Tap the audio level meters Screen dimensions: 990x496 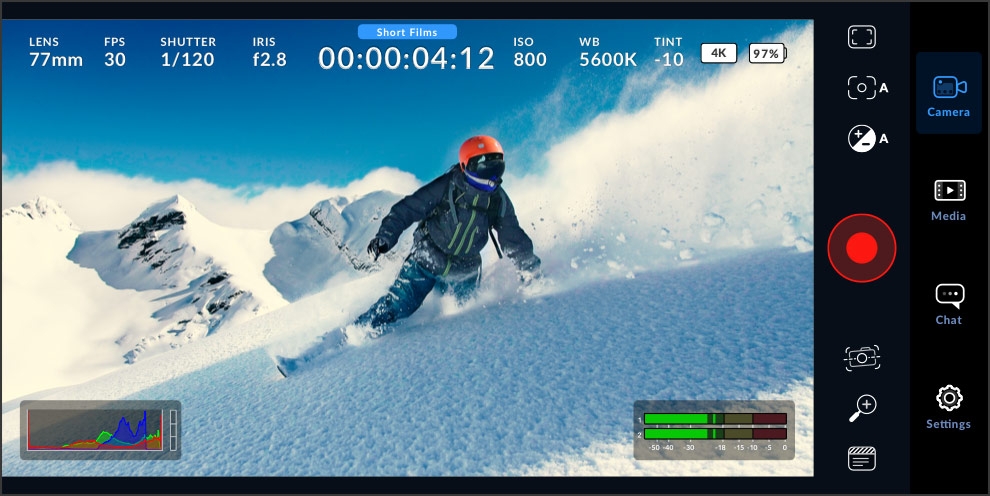[x=714, y=430]
